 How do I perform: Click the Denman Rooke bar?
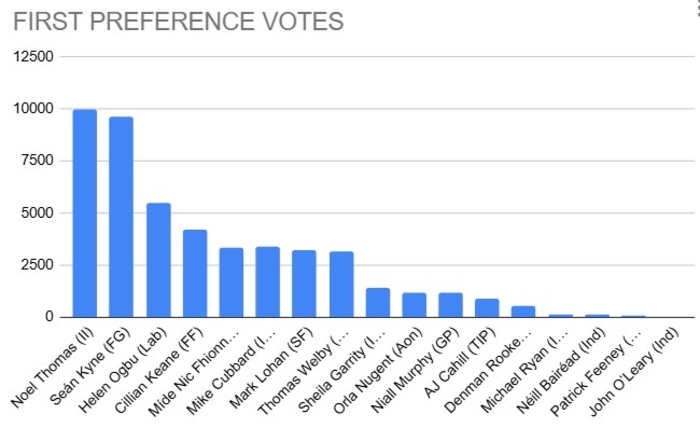point(523,312)
